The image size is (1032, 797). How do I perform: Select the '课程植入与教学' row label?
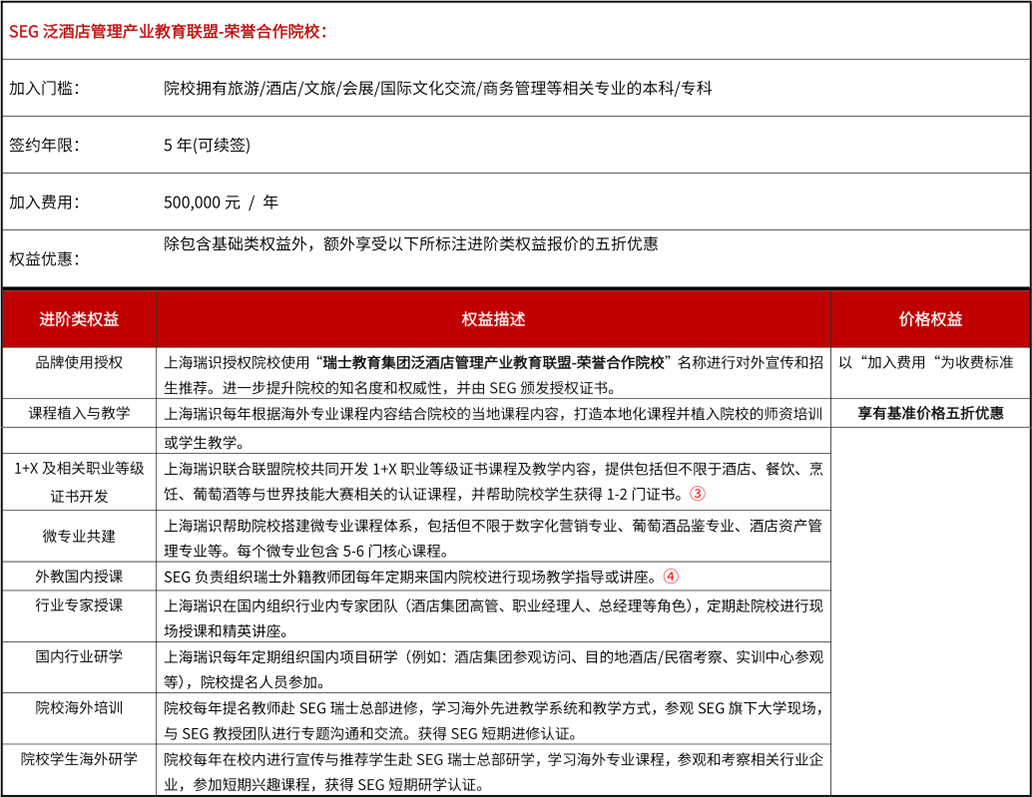[79, 413]
